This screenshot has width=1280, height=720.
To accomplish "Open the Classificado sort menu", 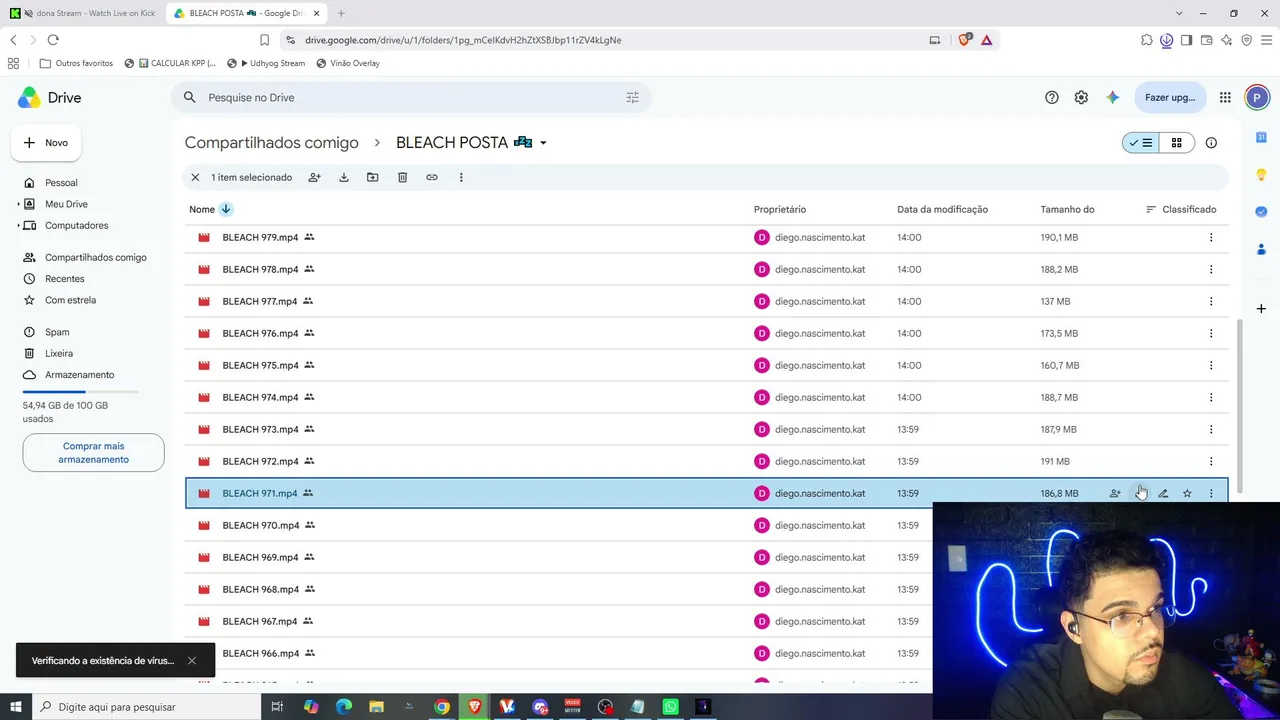I will 1181,209.
